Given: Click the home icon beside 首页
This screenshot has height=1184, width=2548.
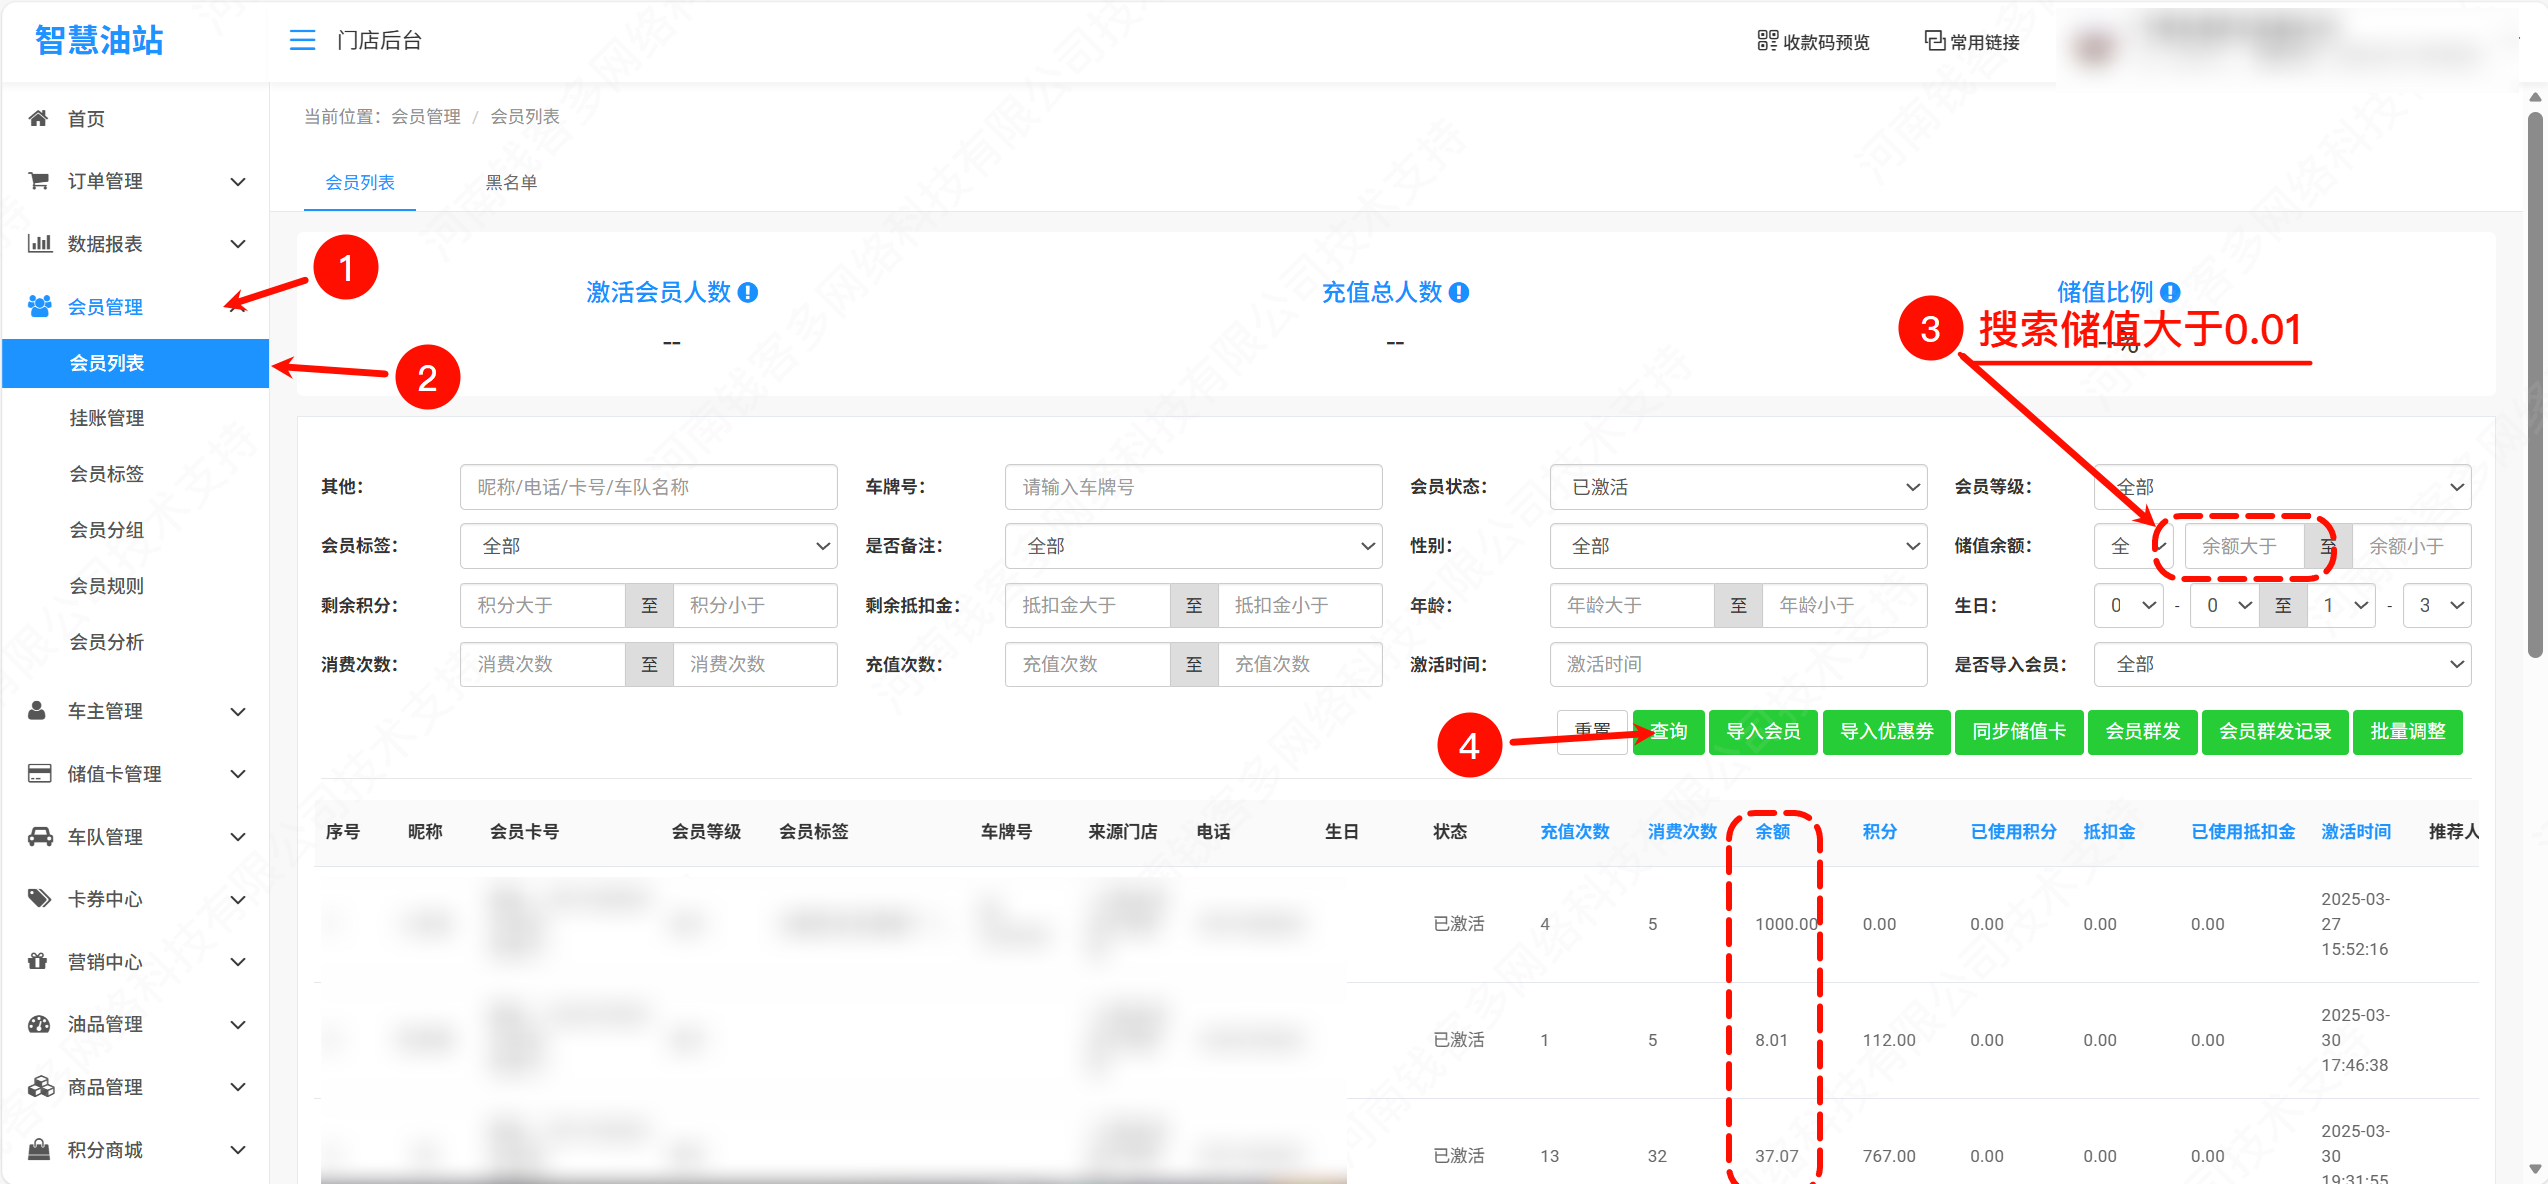Looking at the screenshot, I should tap(38, 118).
